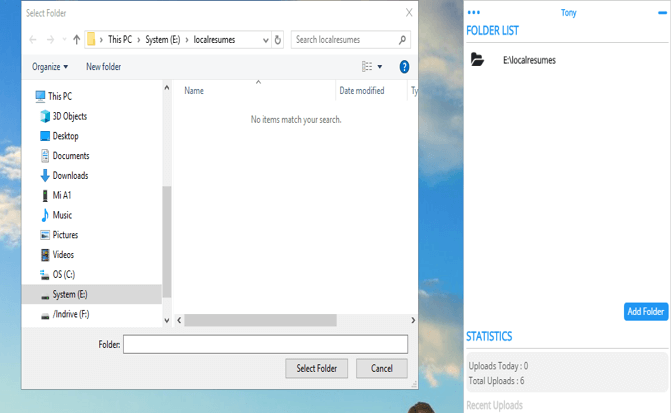
Task: Click the E:\localresumes folder icon
Action: coord(478,60)
